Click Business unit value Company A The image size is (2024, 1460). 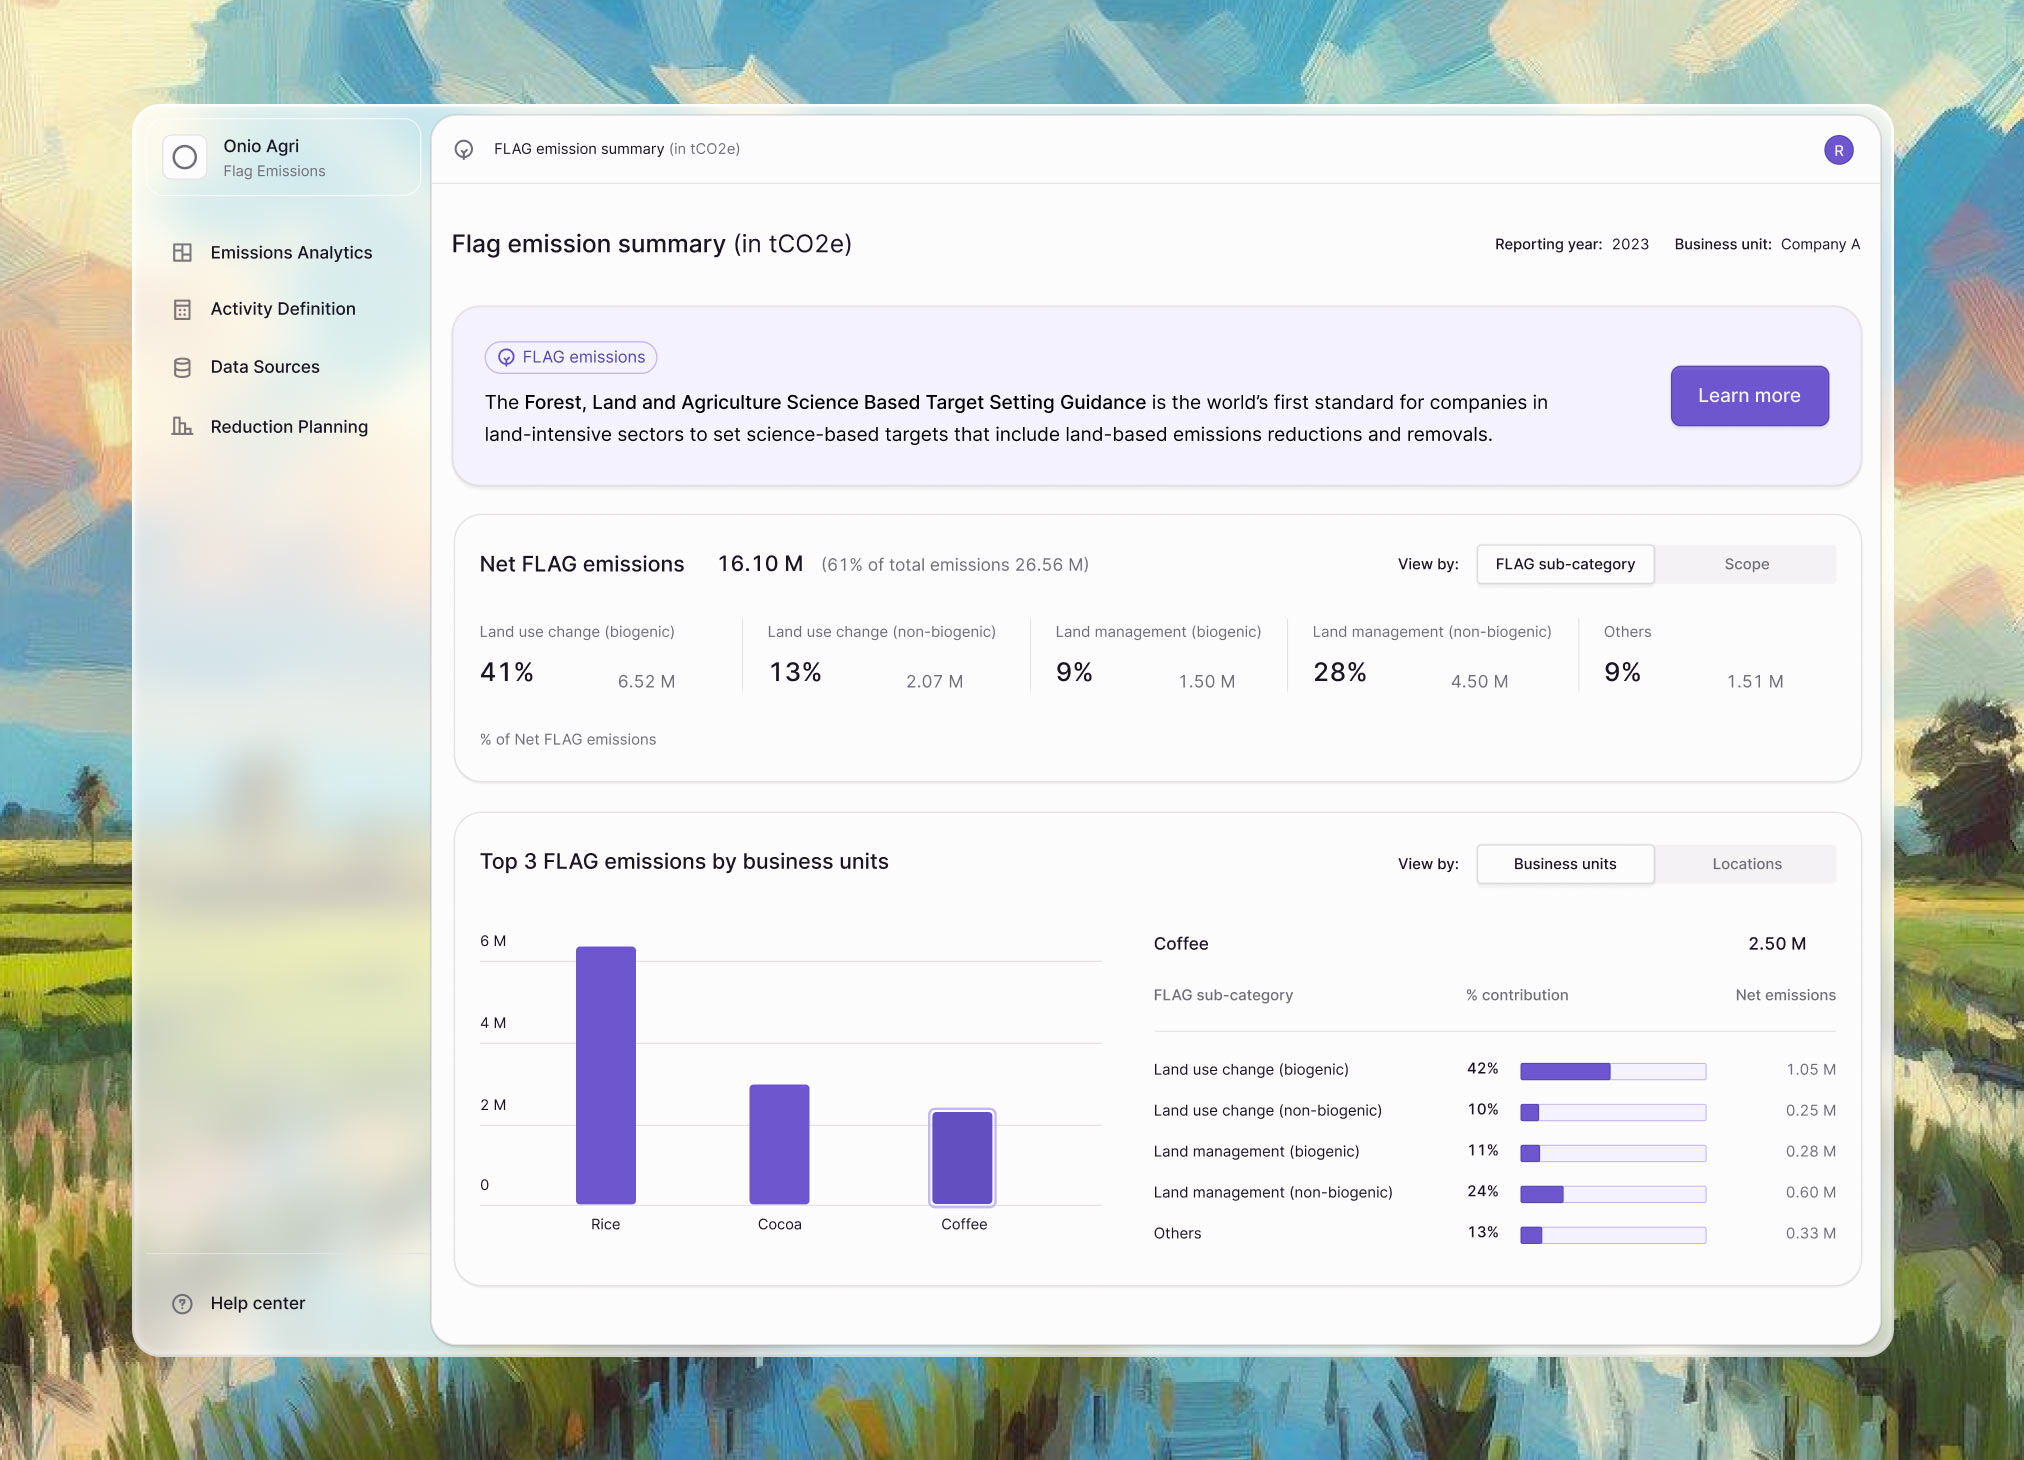pos(1820,244)
